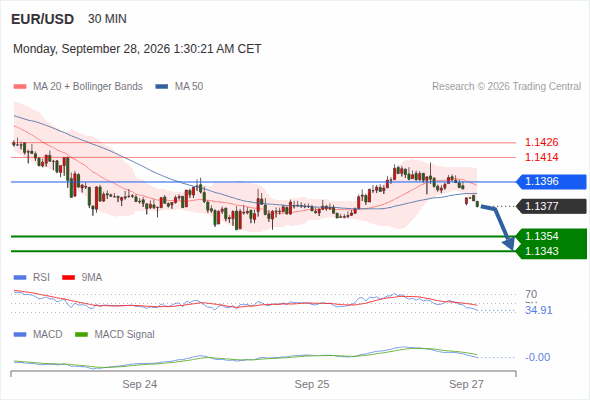The width and height of the screenshot is (590, 400).
Task: Click the RSI blue legend marker
Action: 20,278
